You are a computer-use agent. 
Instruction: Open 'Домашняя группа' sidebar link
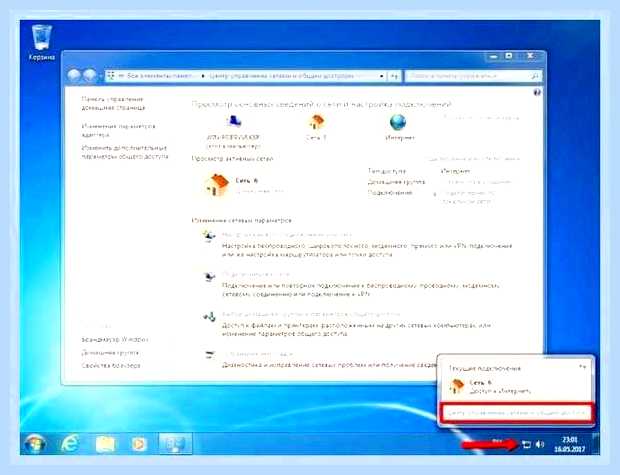click(110, 352)
